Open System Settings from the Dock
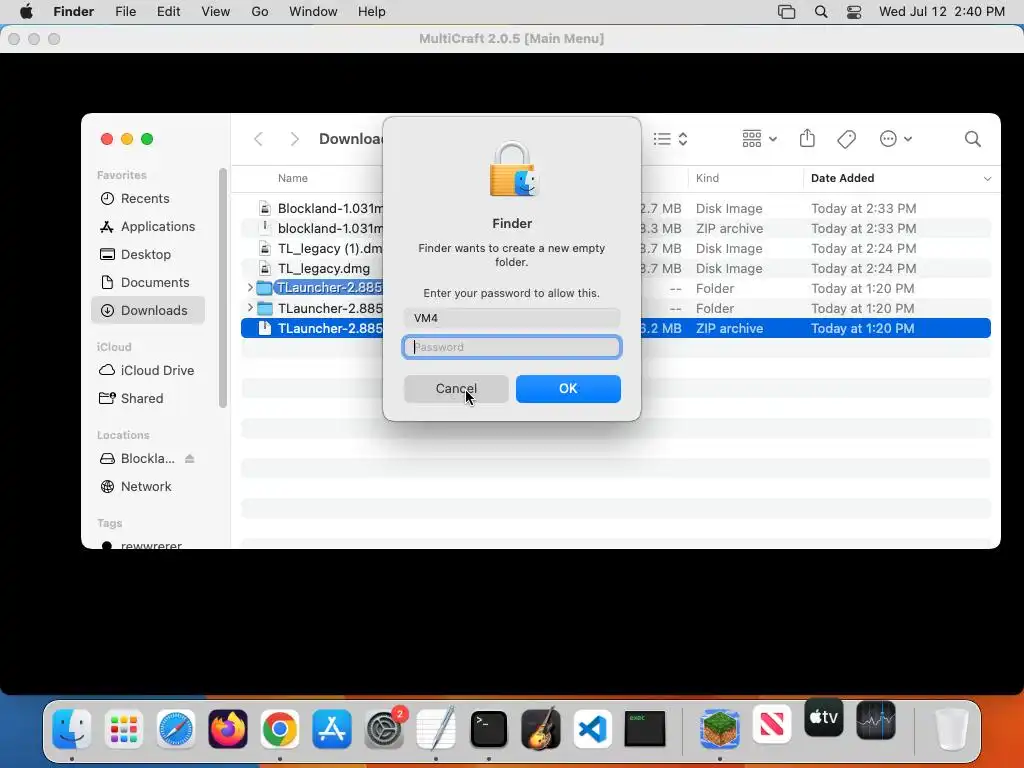This screenshot has width=1024, height=768. 384,729
